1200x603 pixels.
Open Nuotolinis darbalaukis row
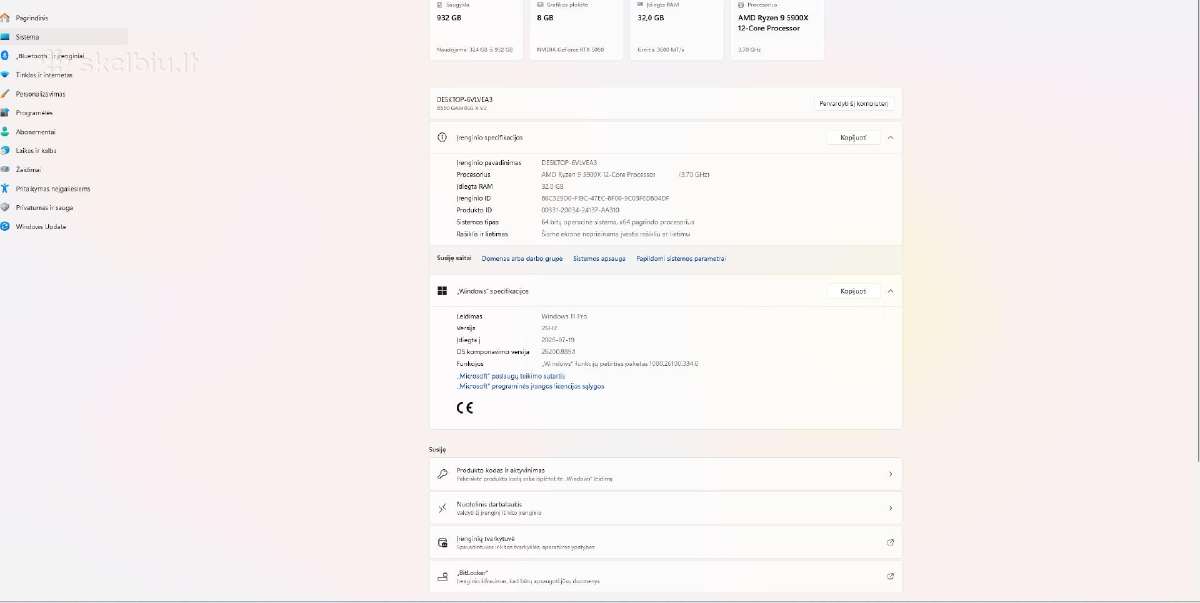665,508
